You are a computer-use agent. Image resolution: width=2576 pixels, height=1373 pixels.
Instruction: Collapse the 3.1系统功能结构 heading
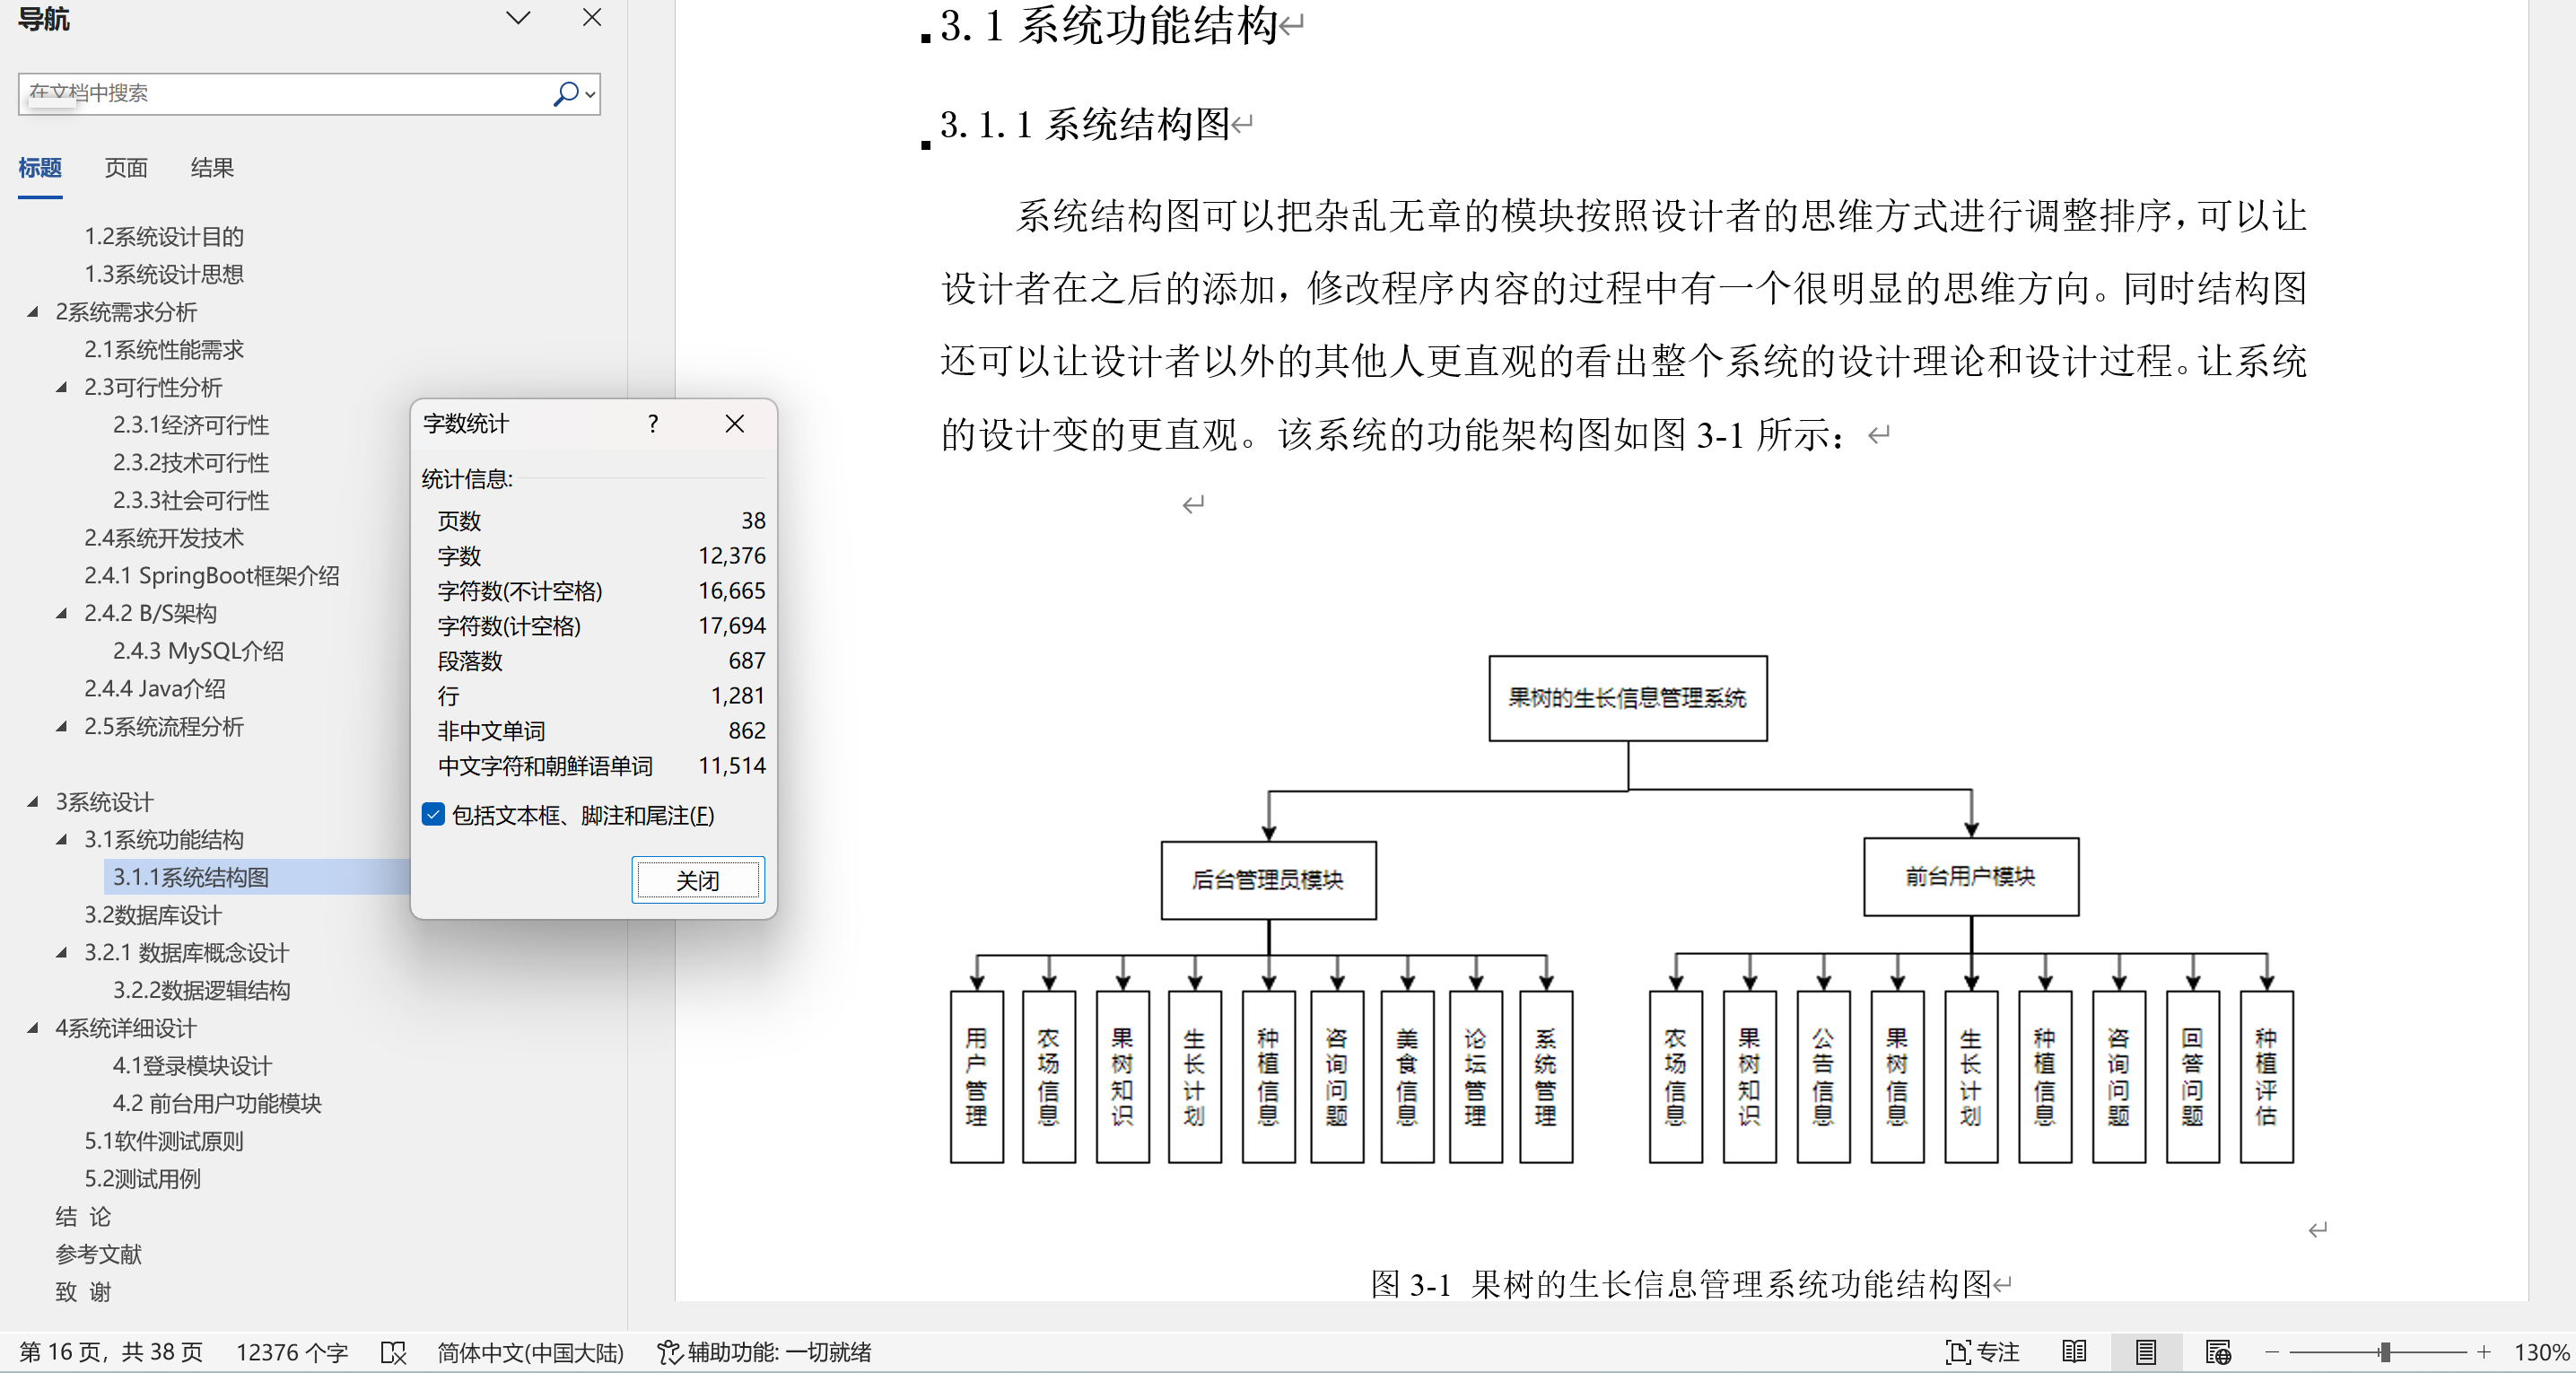click(x=62, y=839)
